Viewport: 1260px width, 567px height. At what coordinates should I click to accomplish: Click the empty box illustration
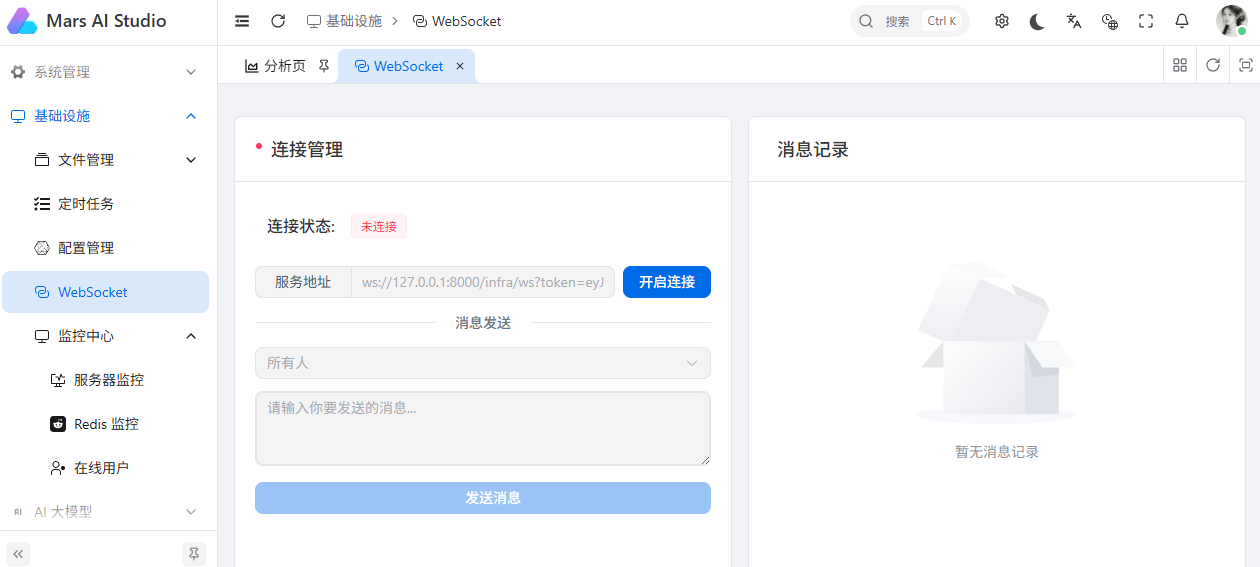click(997, 343)
